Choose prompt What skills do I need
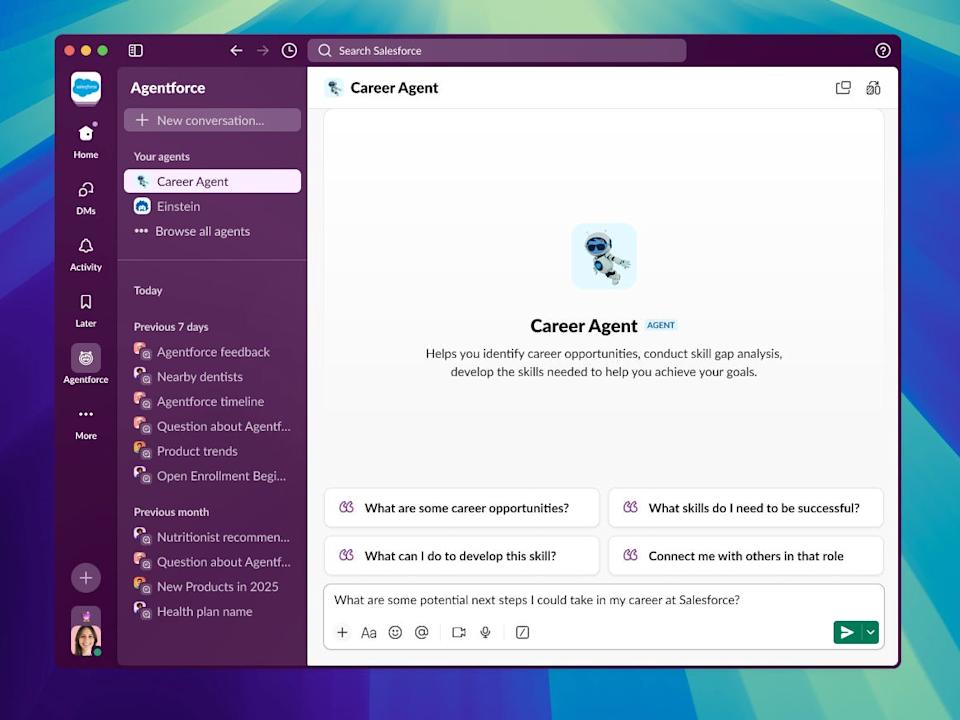The image size is (960, 720). coord(746,508)
